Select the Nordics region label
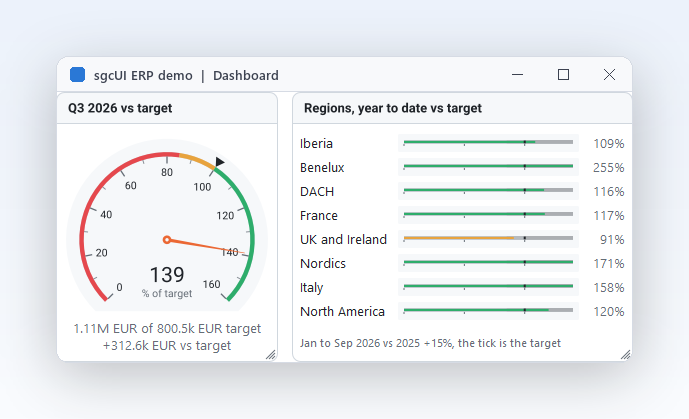The height and width of the screenshot is (419, 689). [x=323, y=264]
